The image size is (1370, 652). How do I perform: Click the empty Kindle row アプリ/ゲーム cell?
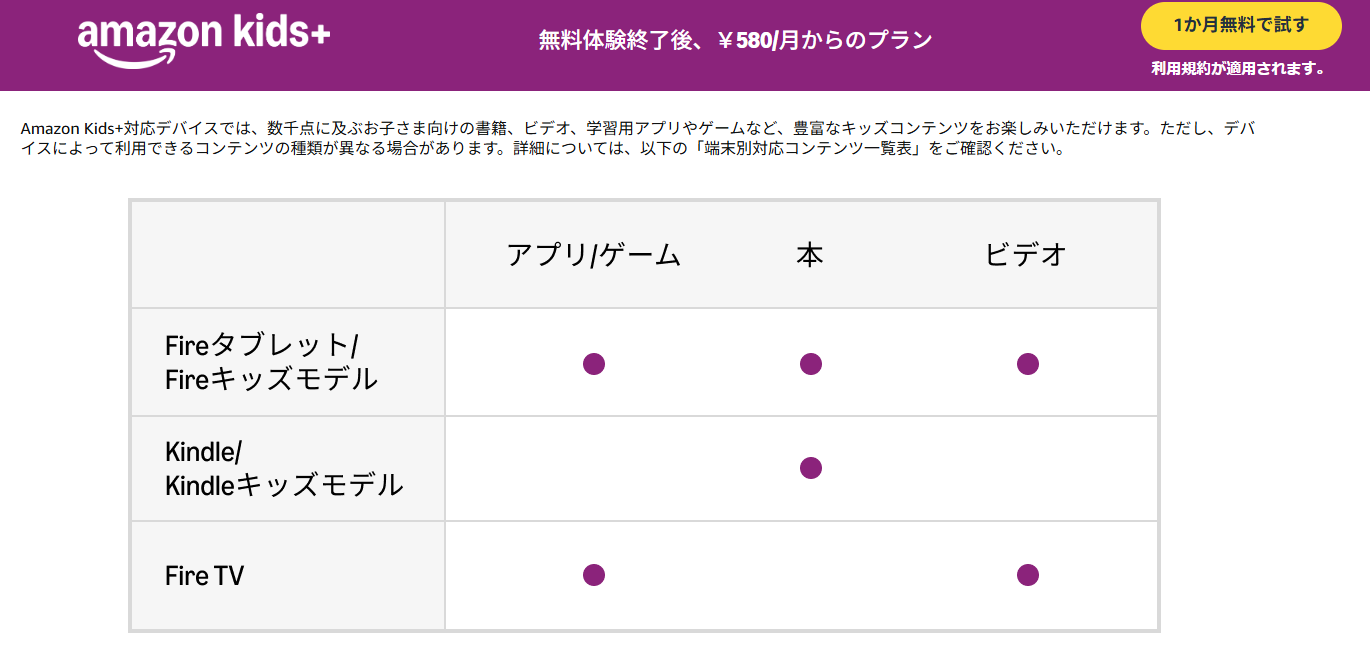[594, 468]
